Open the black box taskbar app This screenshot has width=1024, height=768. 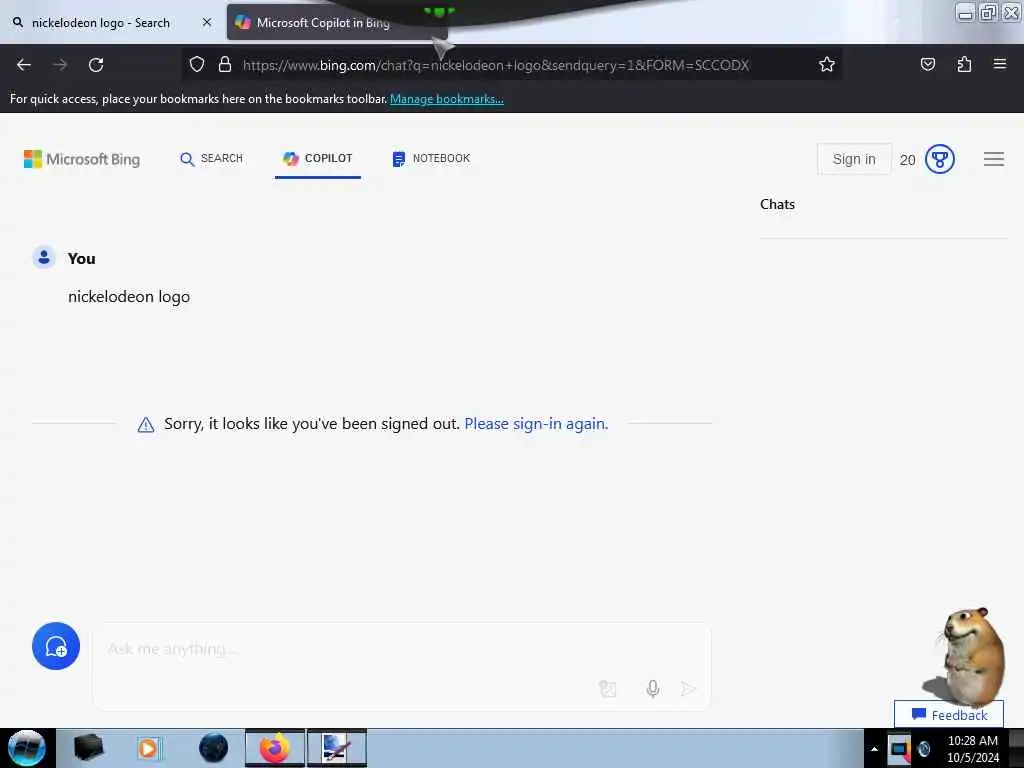click(88, 748)
